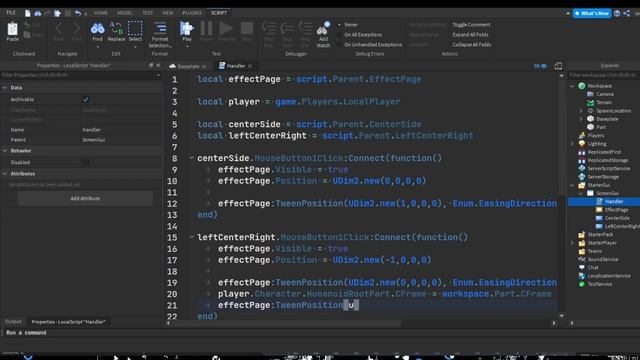Switch to the Baseplate document tab
The image size is (640, 360).
(x=188, y=66)
